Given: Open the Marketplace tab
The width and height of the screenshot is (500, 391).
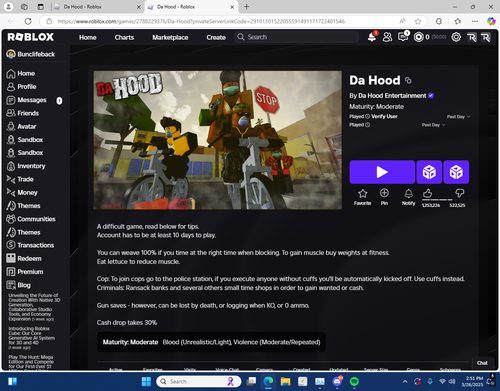Looking at the screenshot, I should point(170,37).
